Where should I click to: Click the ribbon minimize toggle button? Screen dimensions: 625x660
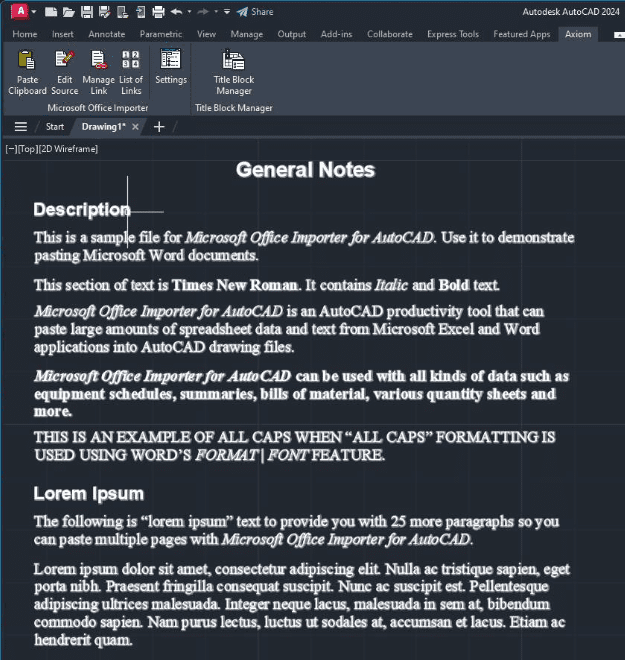619,35
